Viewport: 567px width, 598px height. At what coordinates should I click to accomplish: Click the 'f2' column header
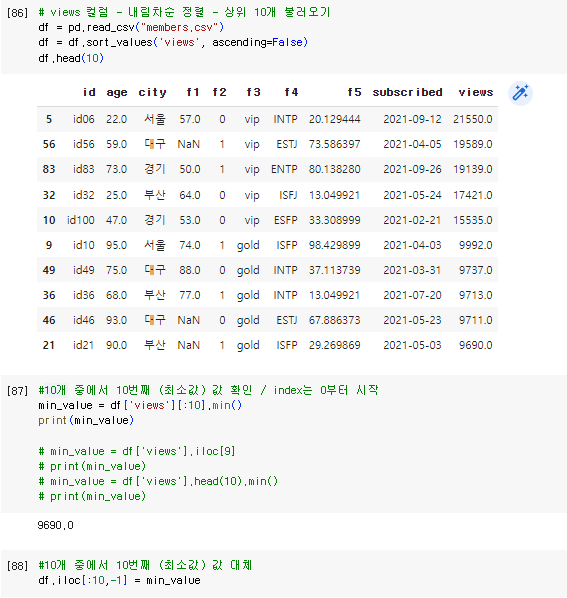[219, 92]
